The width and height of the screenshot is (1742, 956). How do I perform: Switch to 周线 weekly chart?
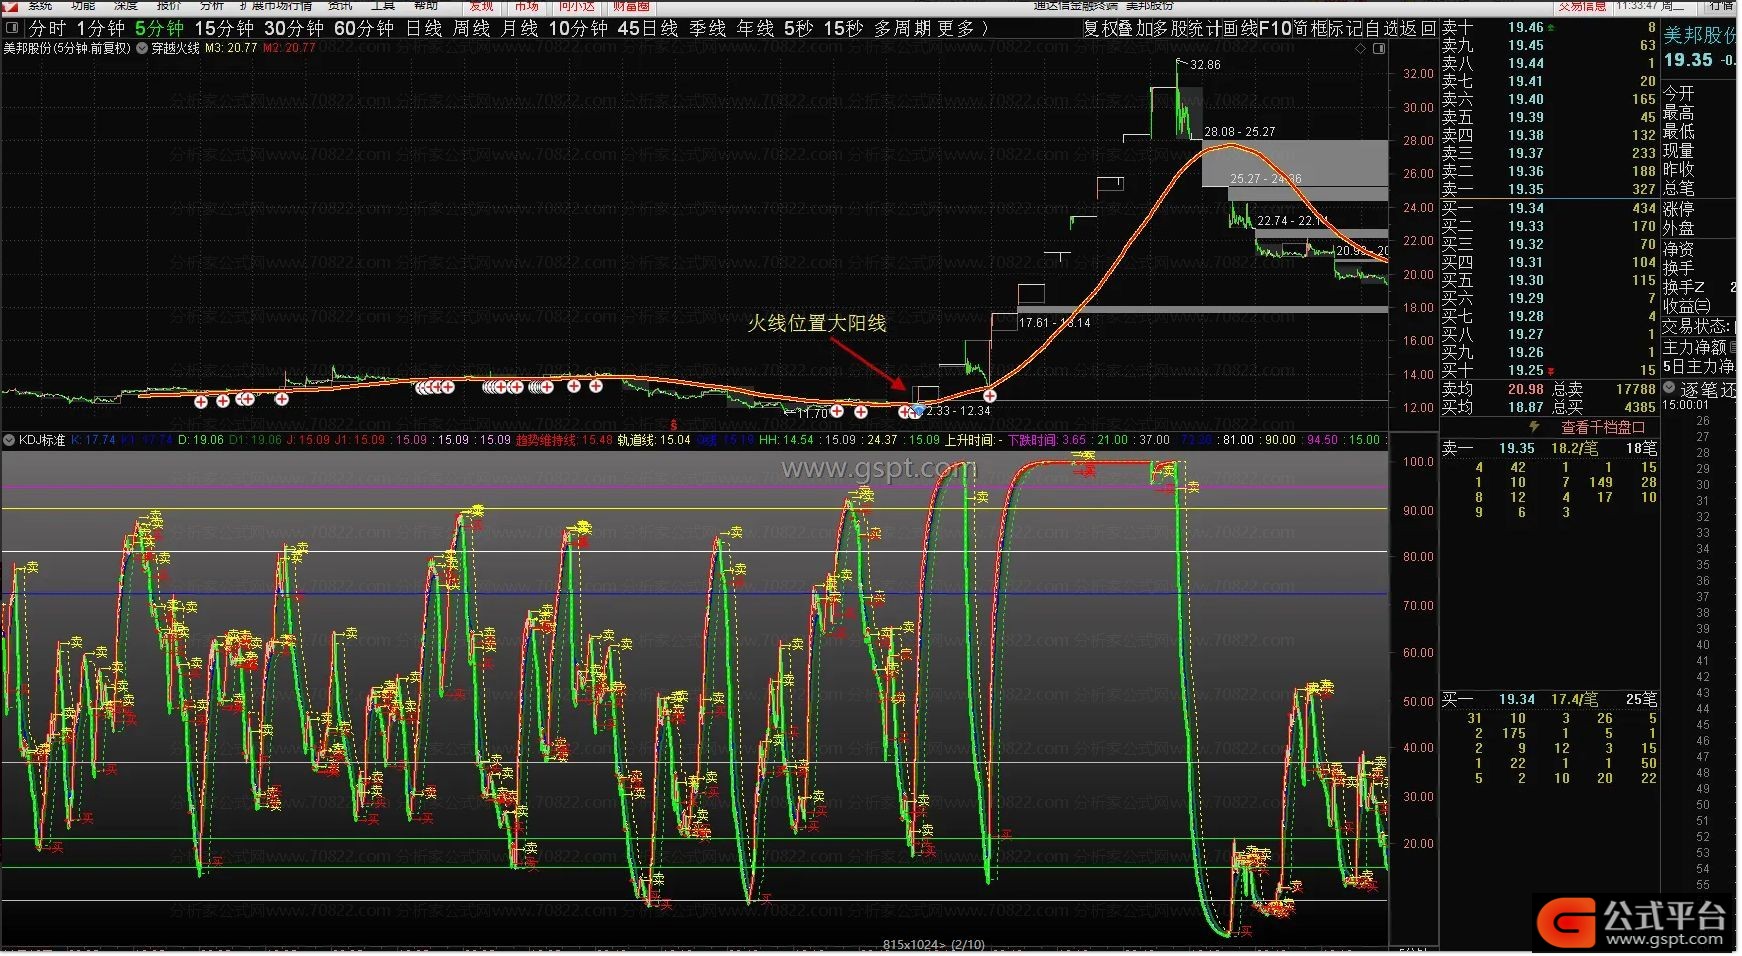tap(471, 28)
